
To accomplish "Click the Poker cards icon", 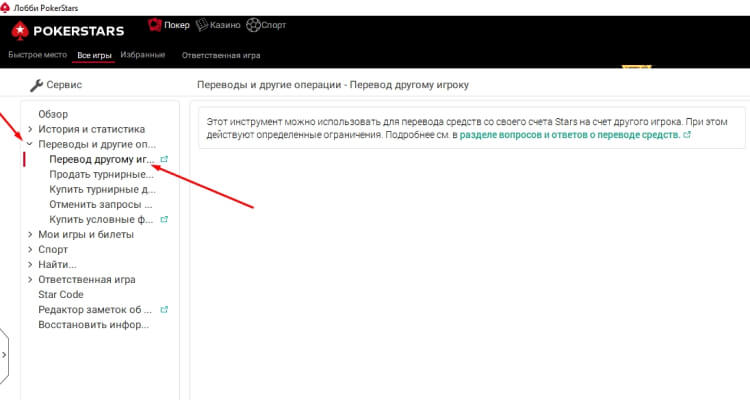I will point(154,24).
